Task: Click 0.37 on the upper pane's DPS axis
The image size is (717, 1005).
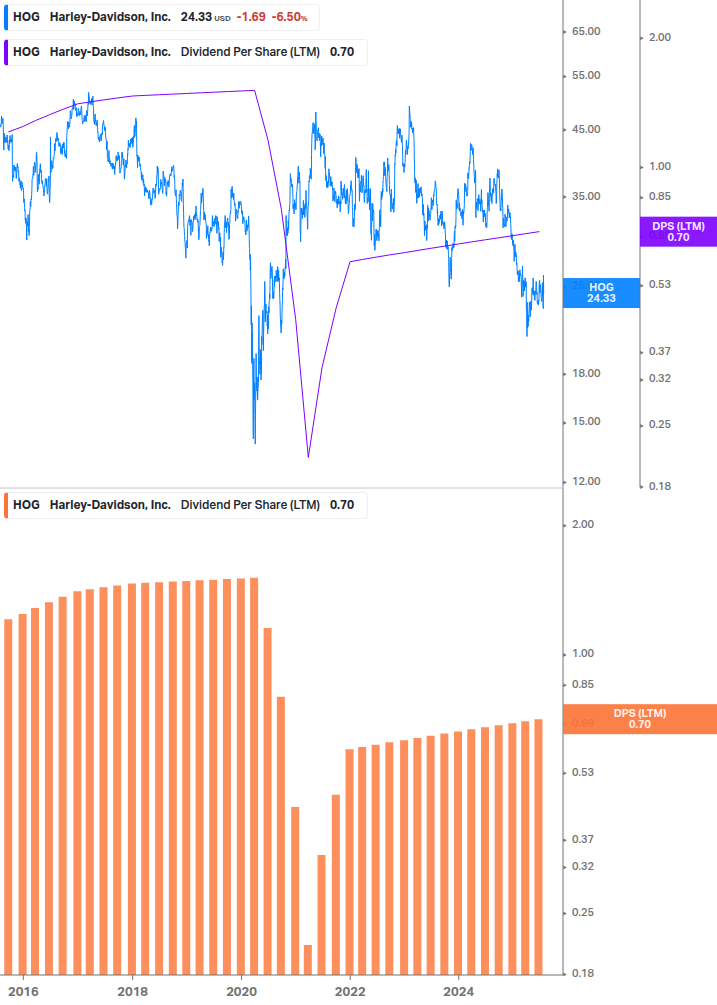Action: 660,352
